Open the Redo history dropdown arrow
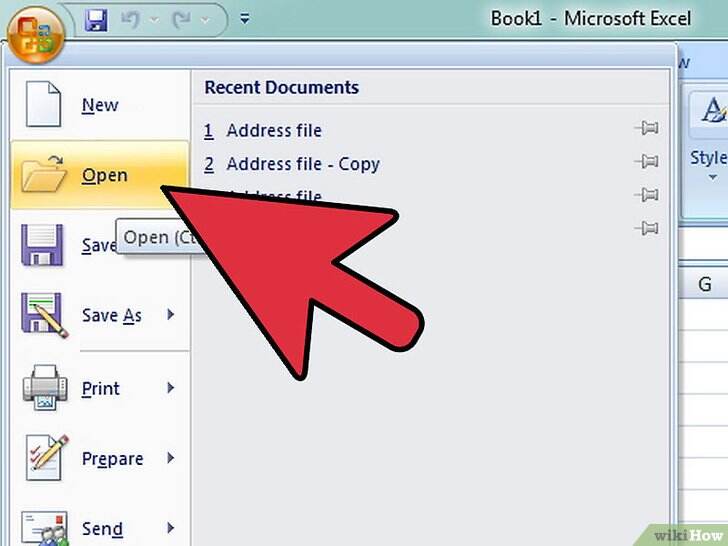This screenshot has height=546, width=728. [206, 20]
